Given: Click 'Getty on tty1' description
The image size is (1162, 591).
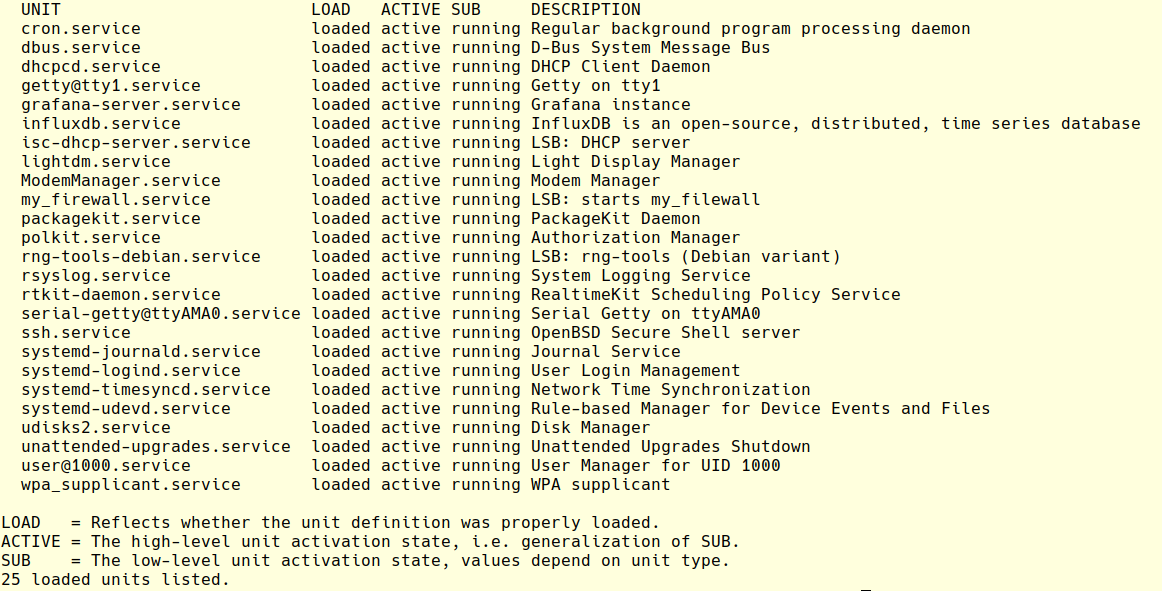Looking at the screenshot, I should coord(595,86).
